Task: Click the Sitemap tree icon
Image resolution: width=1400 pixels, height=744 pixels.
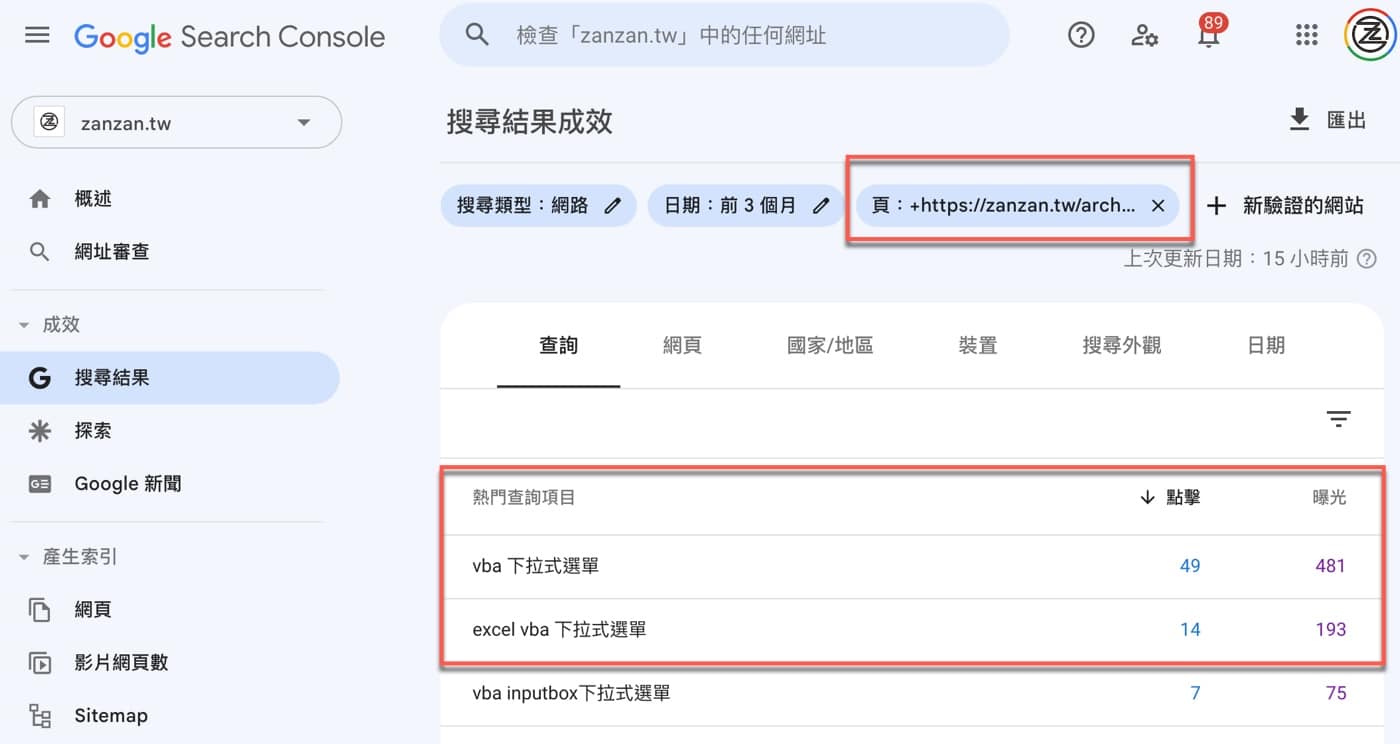Action: [40, 716]
